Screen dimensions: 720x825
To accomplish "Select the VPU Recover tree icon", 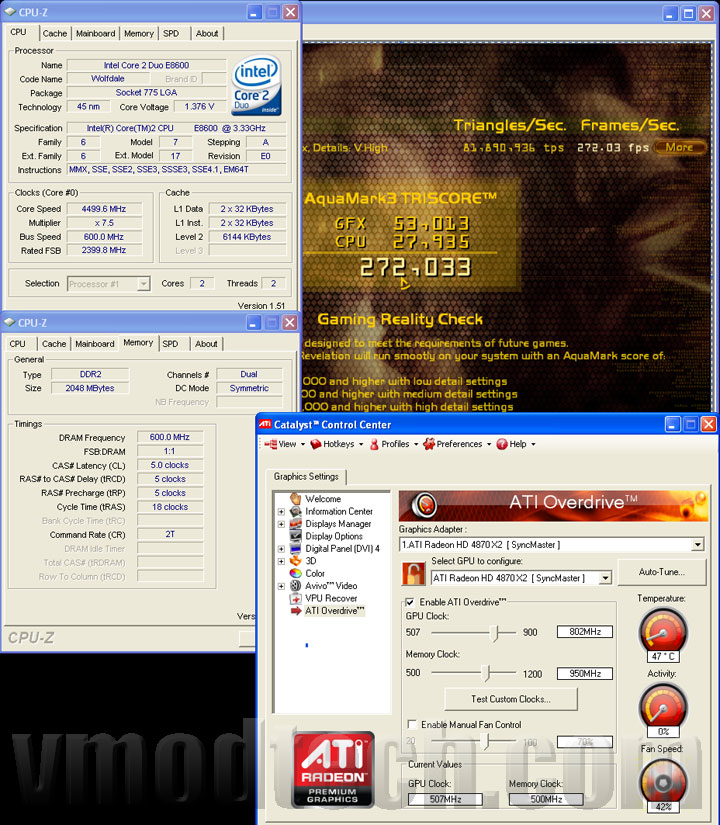I will click(x=296, y=598).
